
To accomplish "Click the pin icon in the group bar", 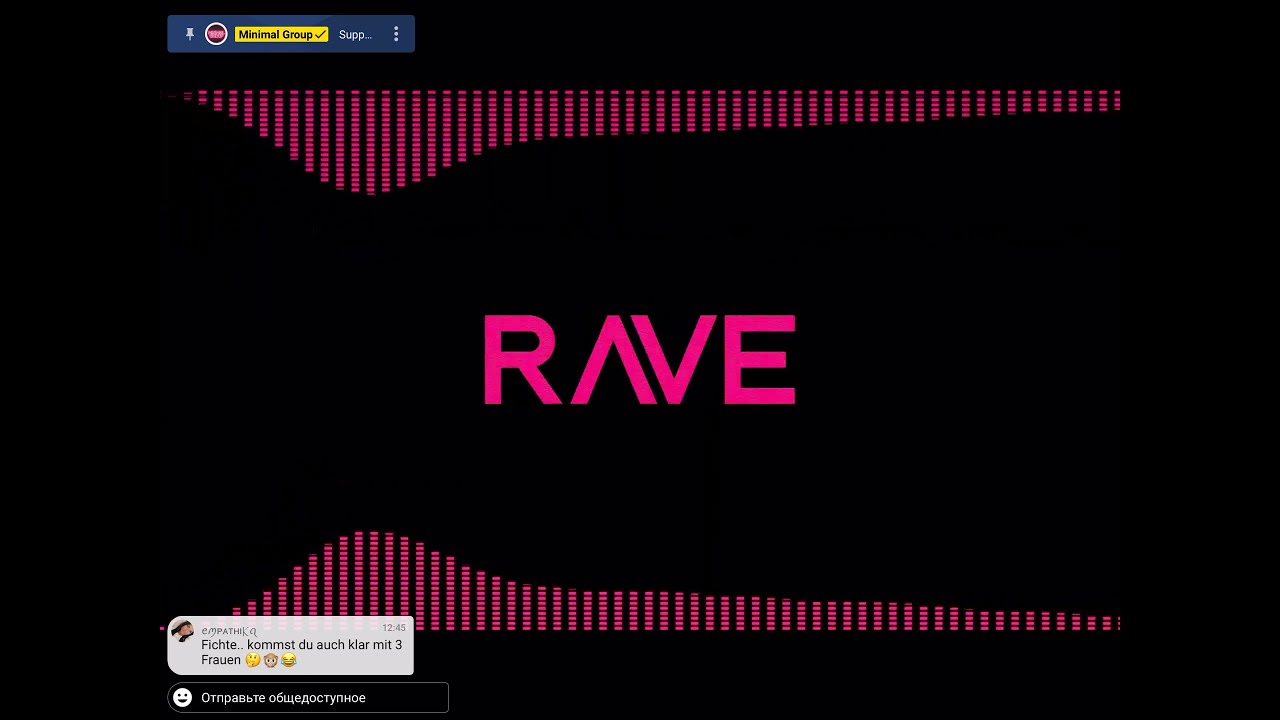I will coord(190,34).
